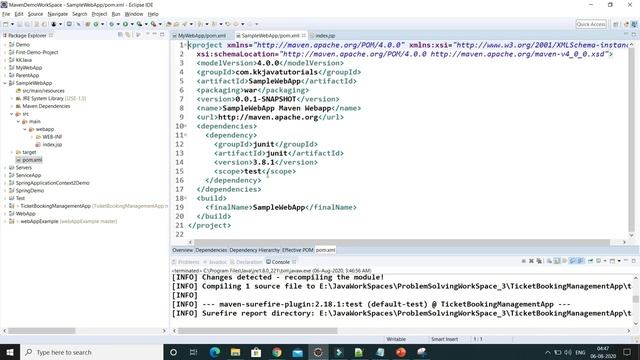Click the green Run toolbar button
Viewport: 640px width, 360px height.
(126, 24)
